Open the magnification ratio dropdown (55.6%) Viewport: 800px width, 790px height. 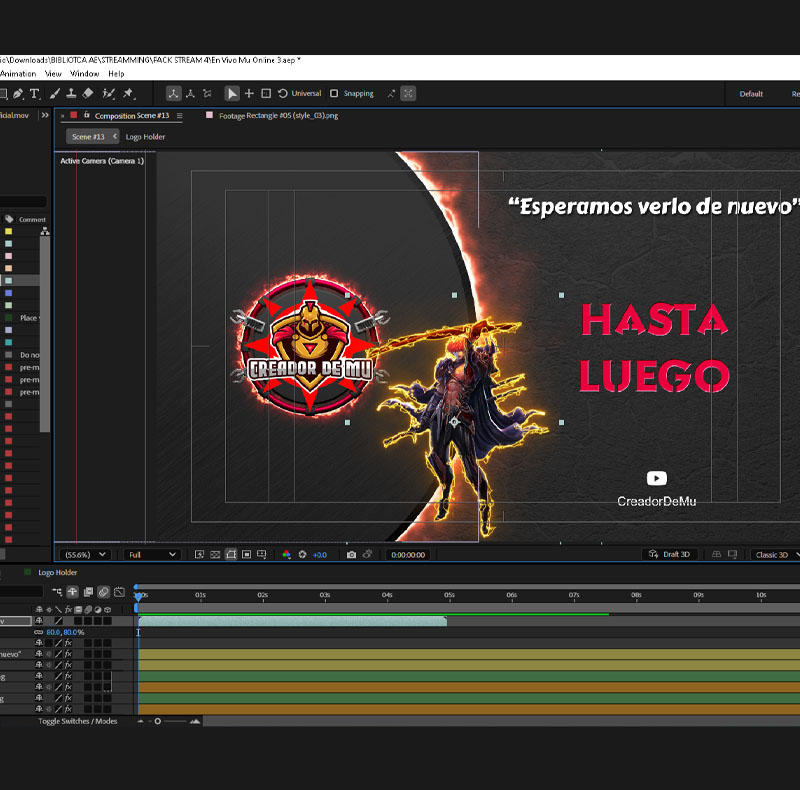tap(84, 555)
